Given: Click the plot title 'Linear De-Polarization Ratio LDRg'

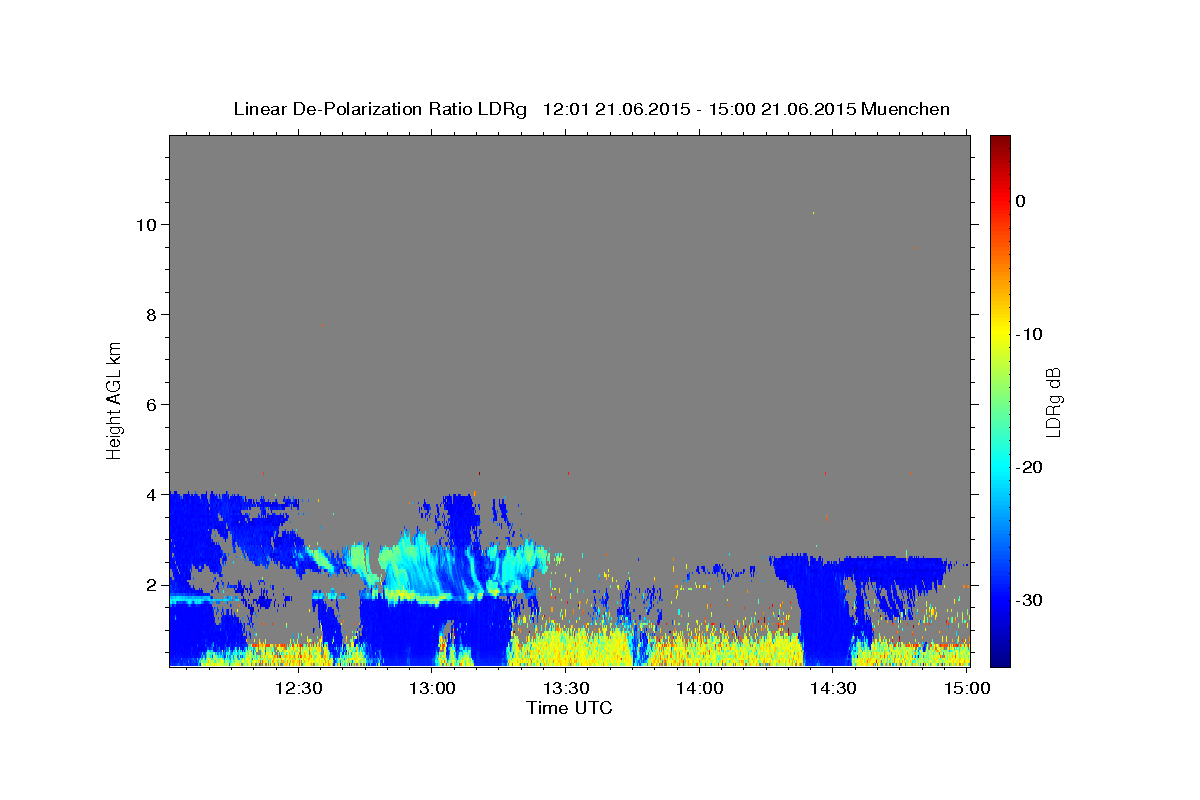Looking at the screenshot, I should pos(379,109).
